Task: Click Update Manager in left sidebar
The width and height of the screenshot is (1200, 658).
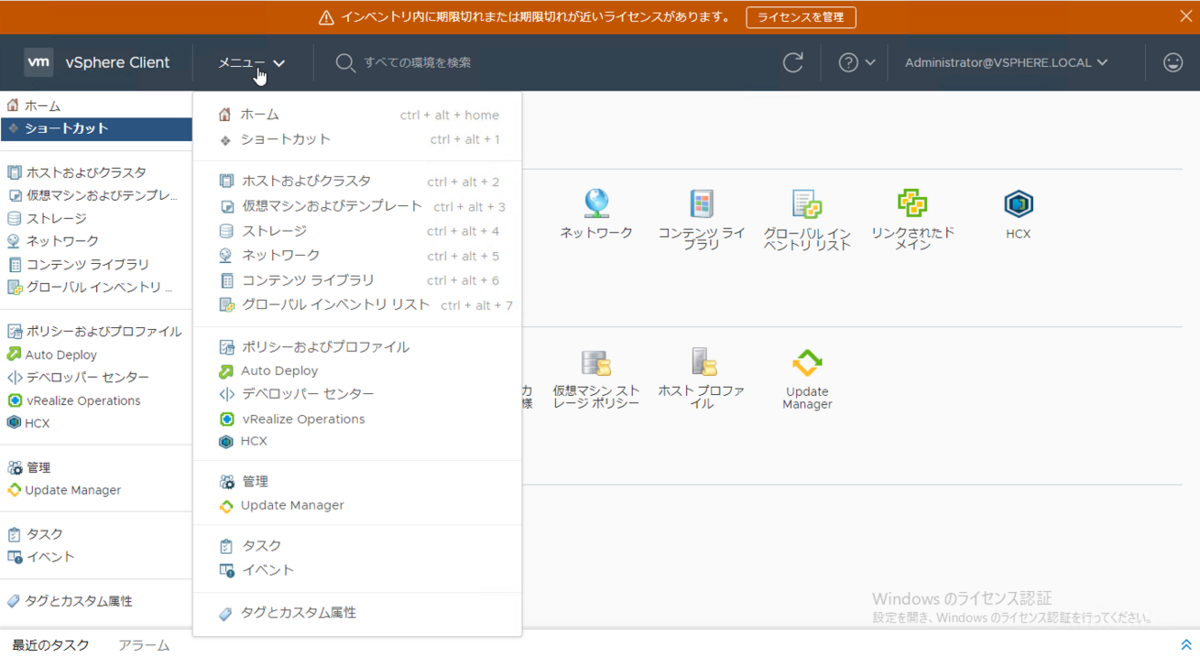Action: [96, 490]
